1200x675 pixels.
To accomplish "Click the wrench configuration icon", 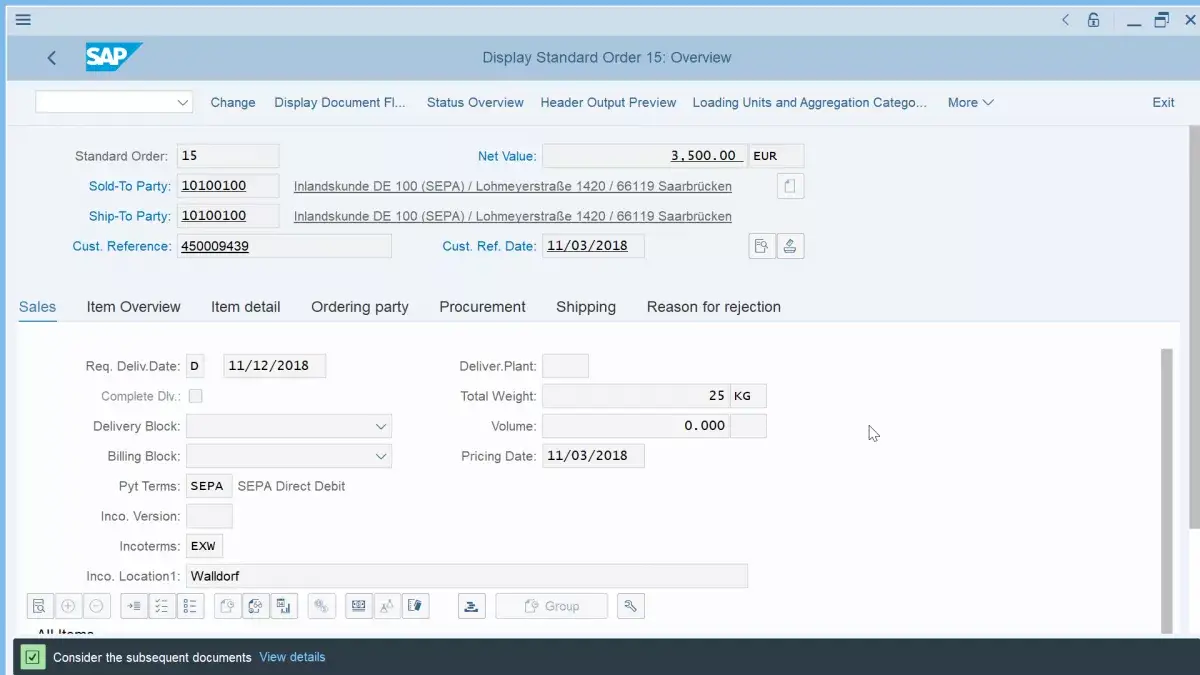I will pos(631,606).
